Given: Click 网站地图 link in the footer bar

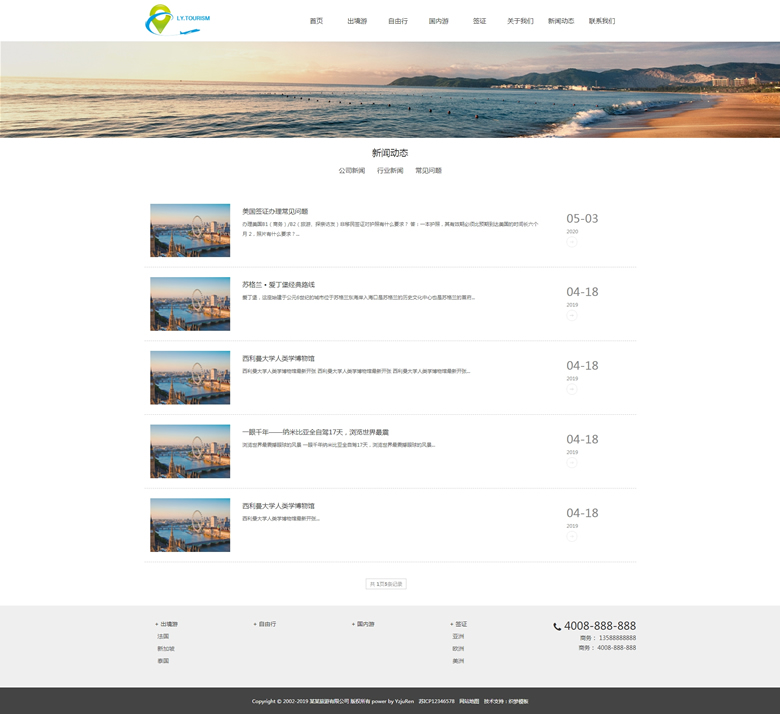Looking at the screenshot, I should coord(469,701).
